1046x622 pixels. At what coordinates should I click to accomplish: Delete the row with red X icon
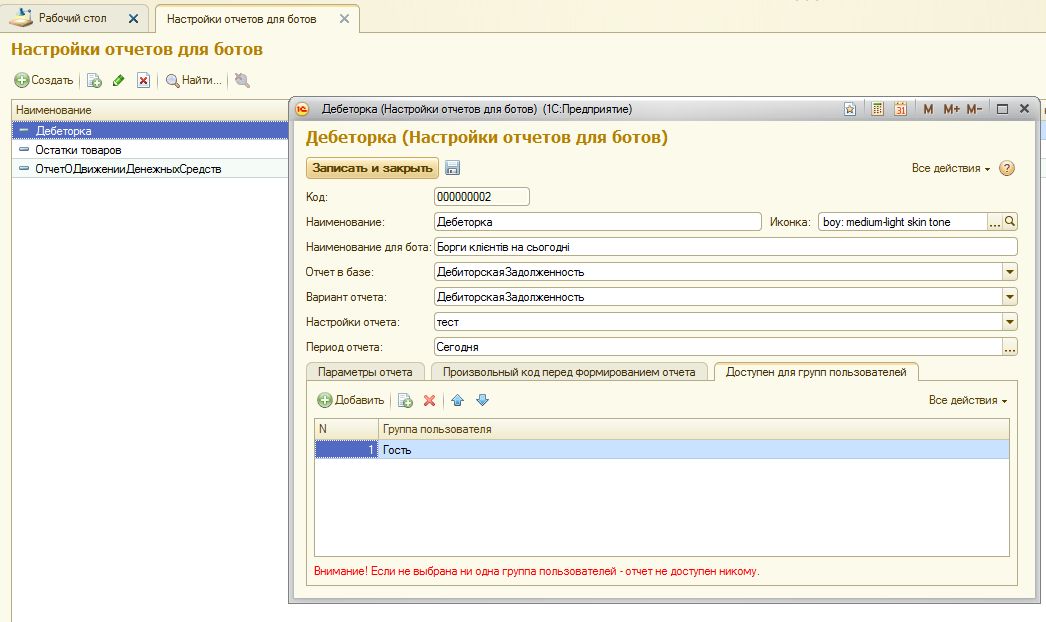point(430,400)
